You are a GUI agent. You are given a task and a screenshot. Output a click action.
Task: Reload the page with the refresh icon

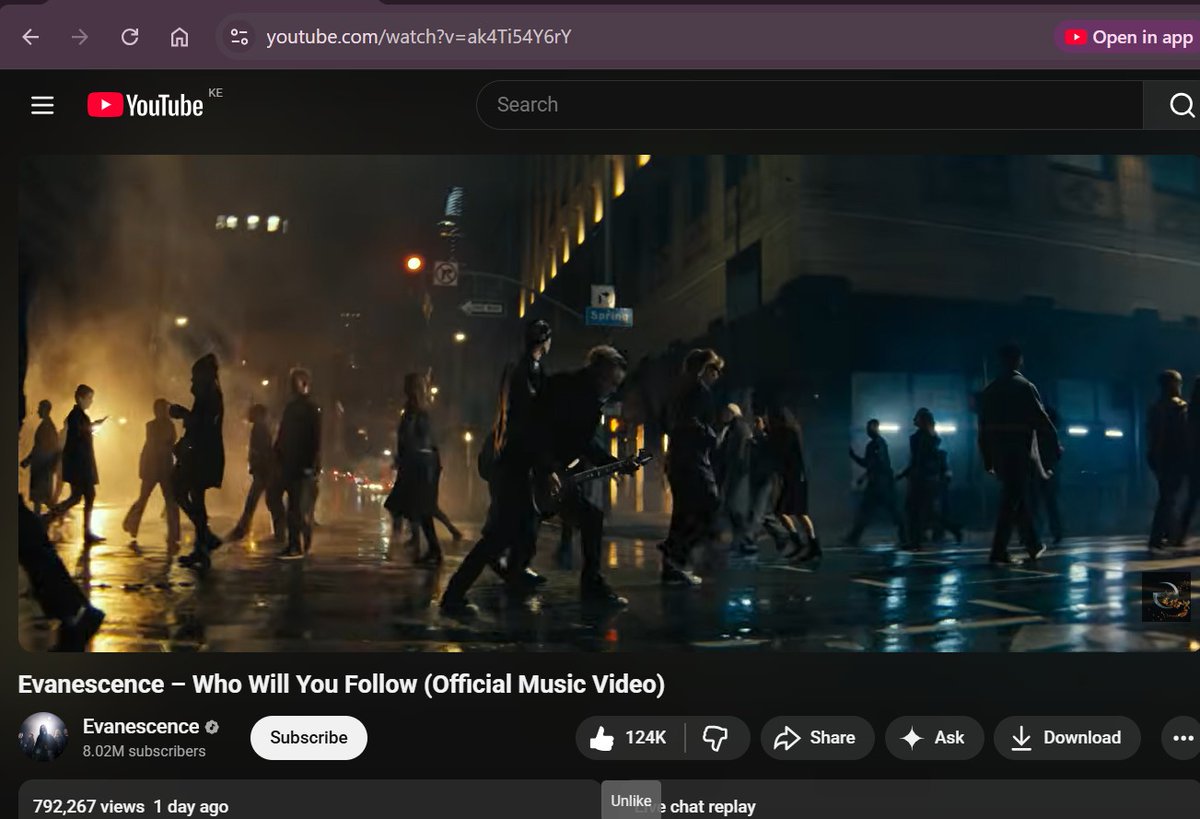(x=130, y=37)
